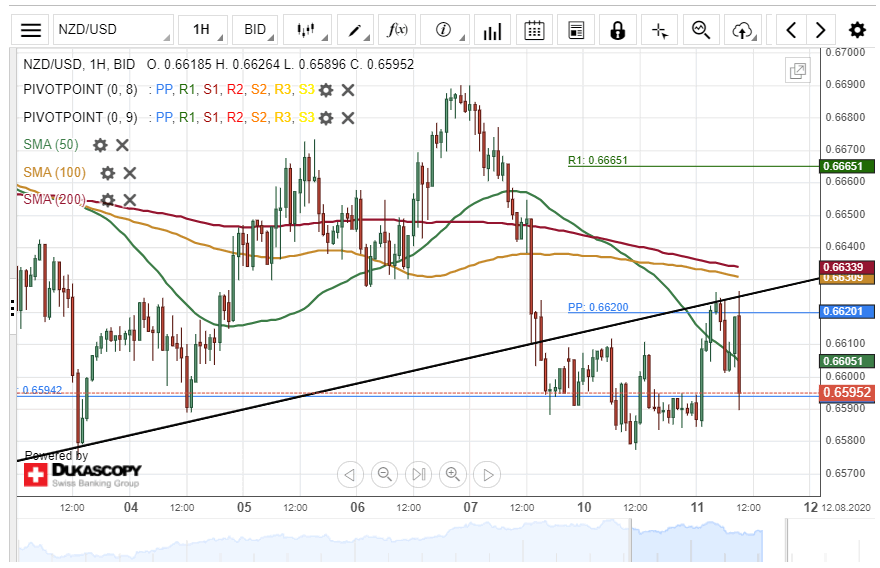Open the candlestick chart type selector

coord(308,30)
